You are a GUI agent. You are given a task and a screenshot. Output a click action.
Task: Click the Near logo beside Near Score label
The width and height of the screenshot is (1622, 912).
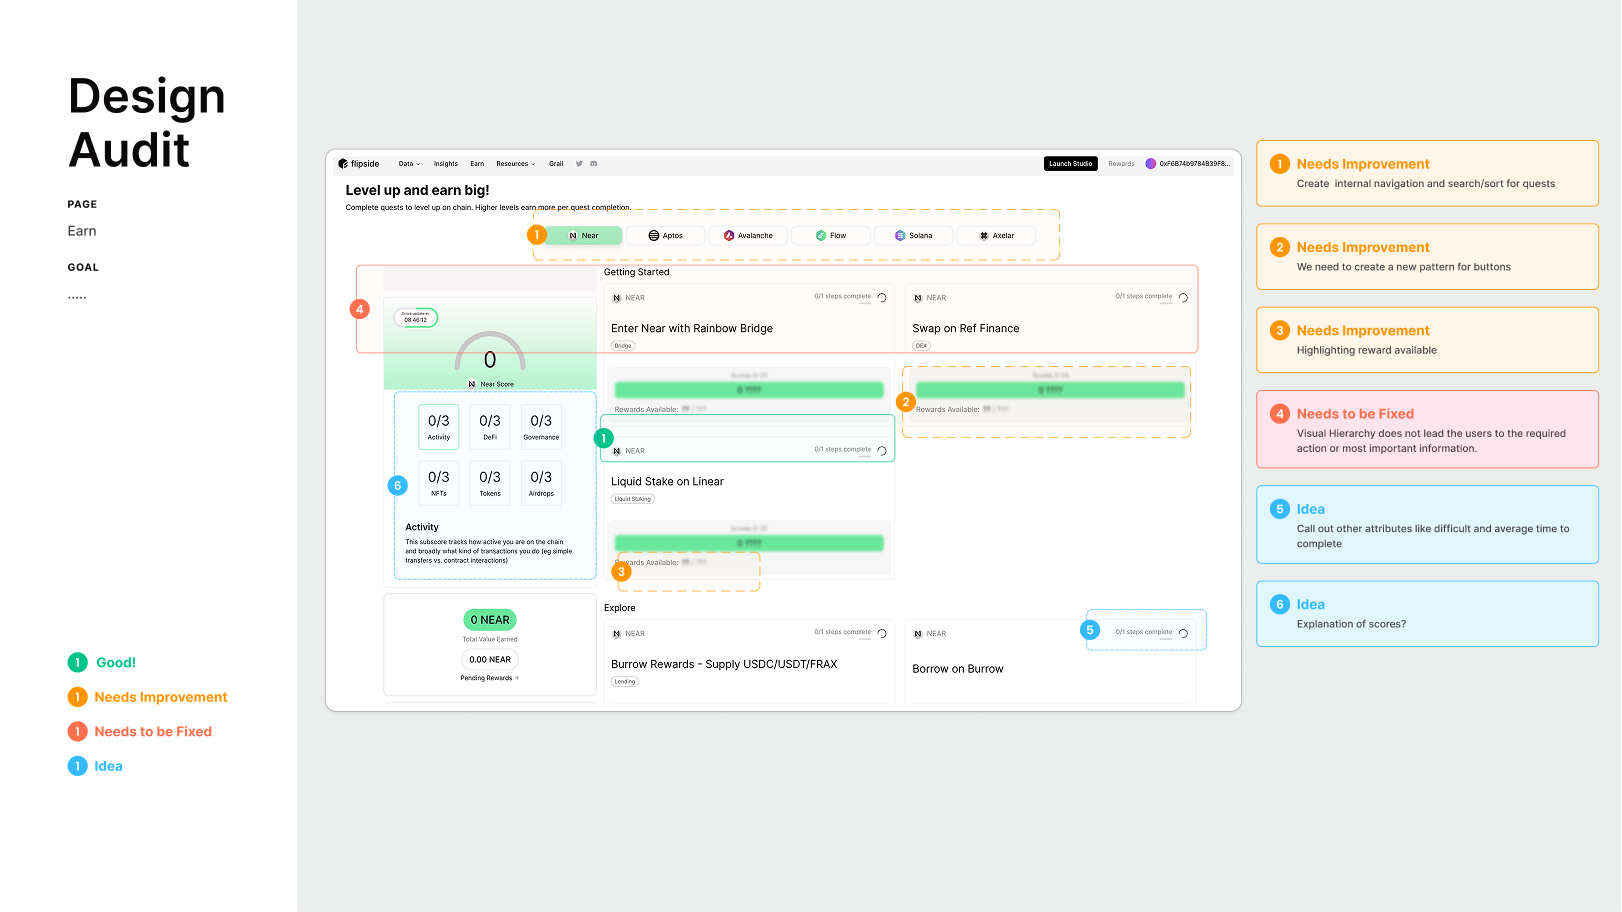[x=472, y=384]
